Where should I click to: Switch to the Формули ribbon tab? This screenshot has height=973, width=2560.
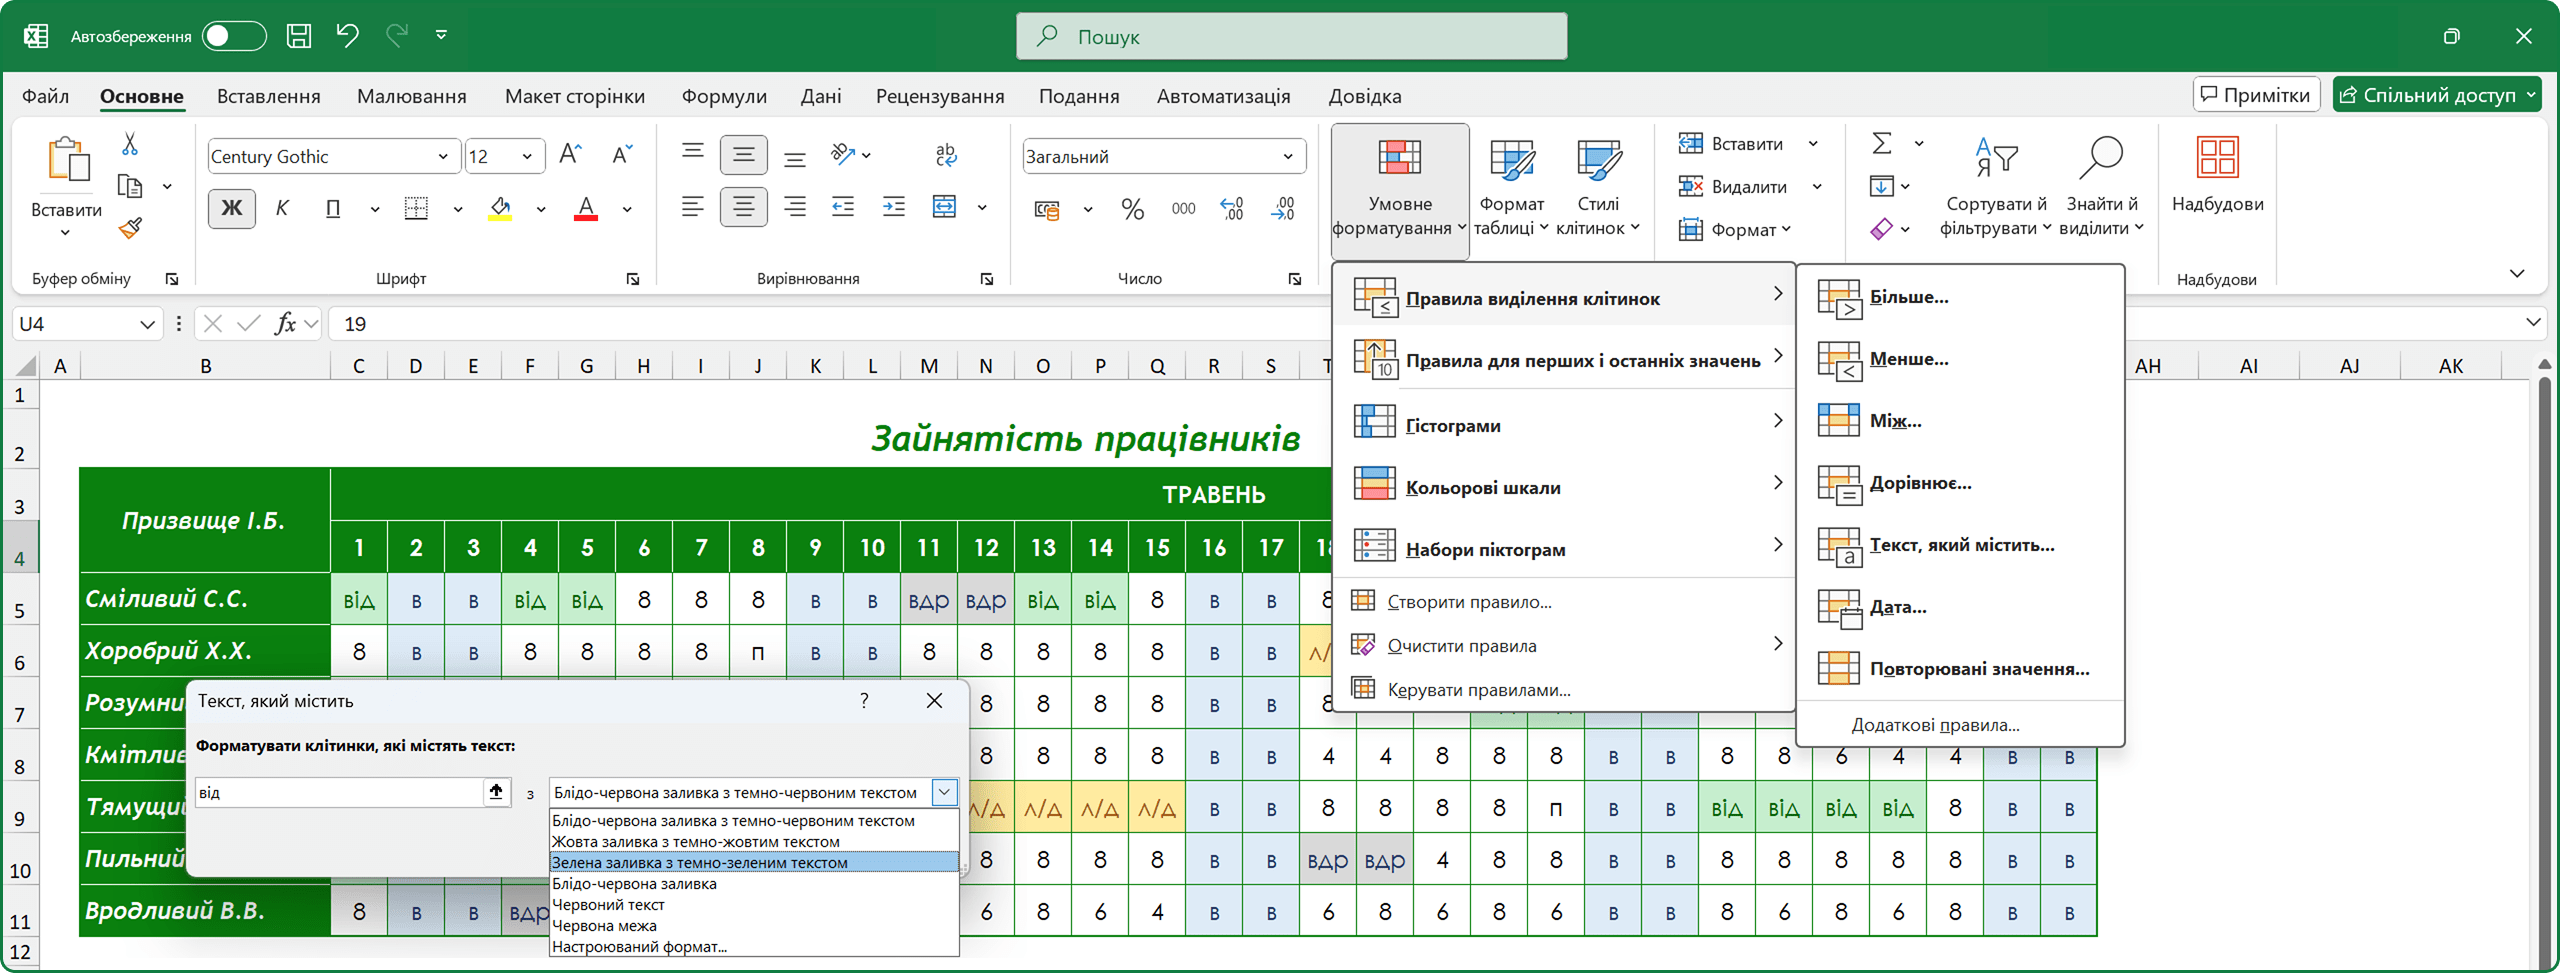coord(724,96)
